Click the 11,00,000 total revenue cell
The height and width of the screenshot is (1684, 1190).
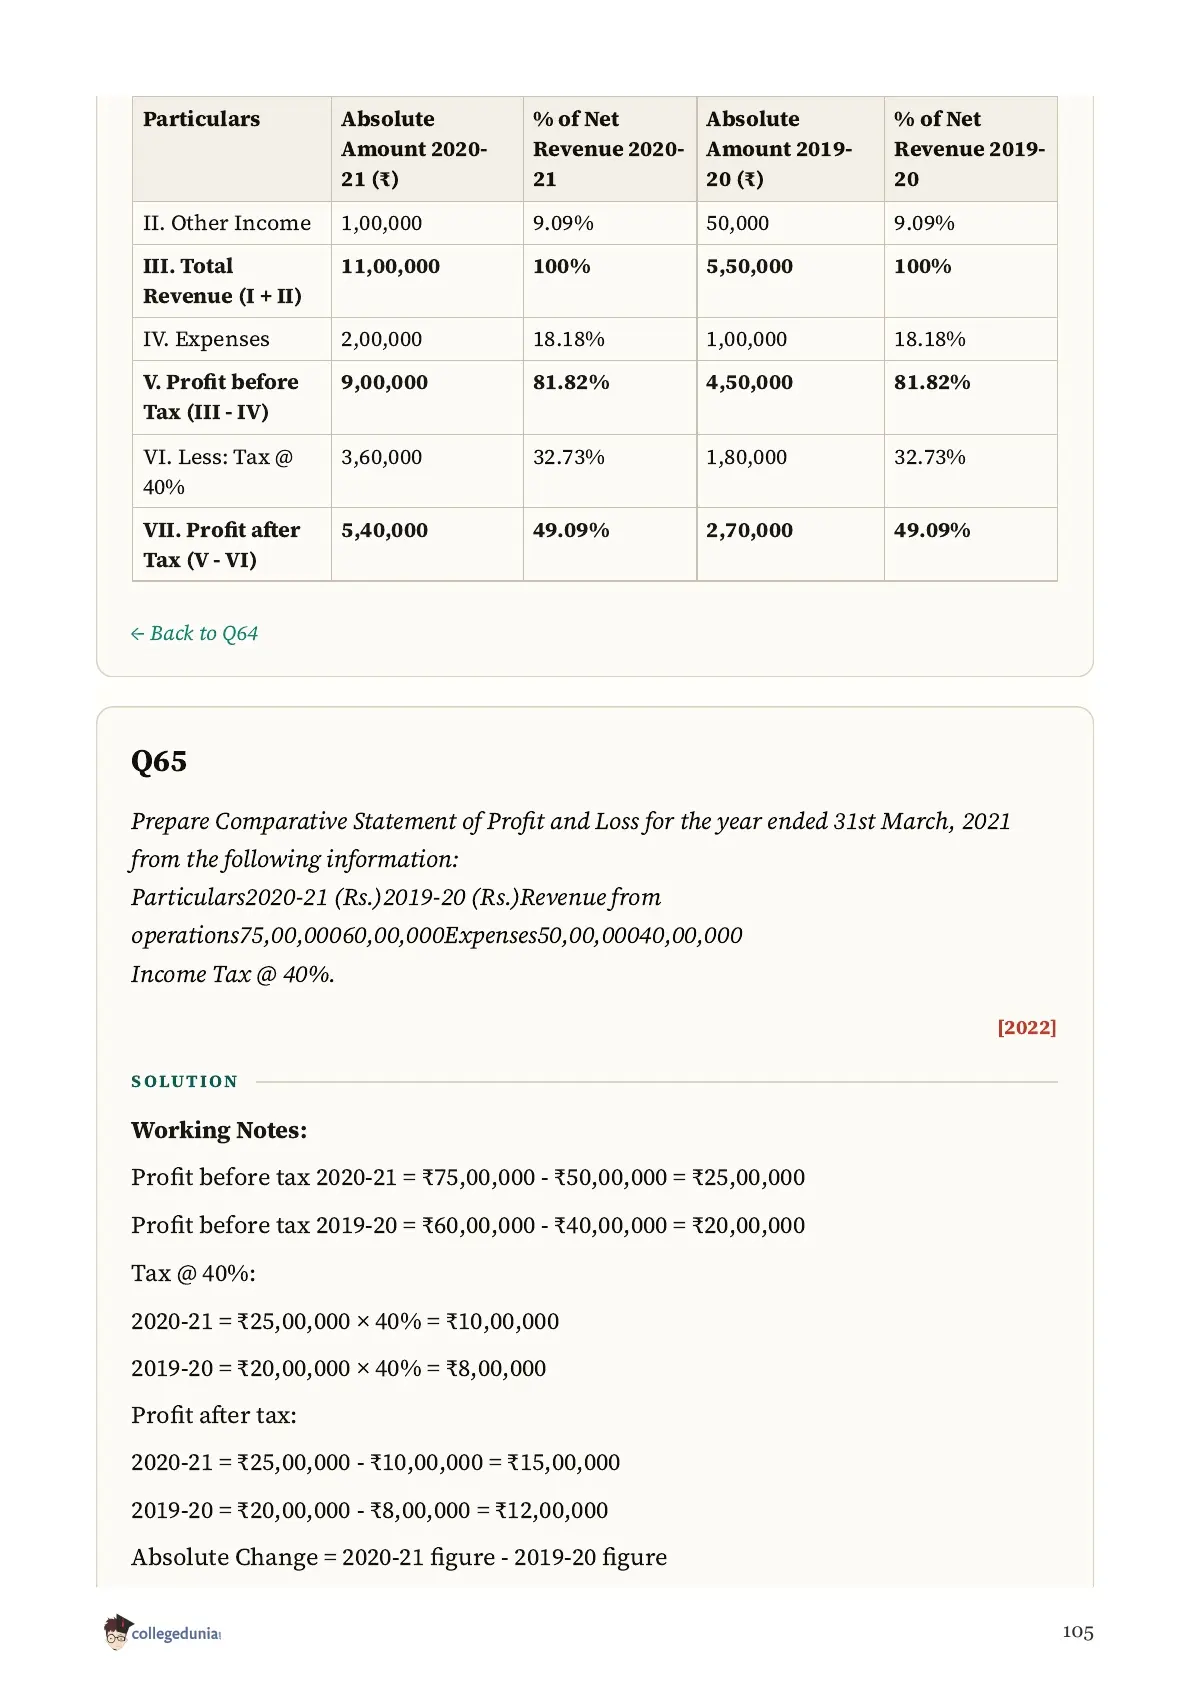[390, 266]
